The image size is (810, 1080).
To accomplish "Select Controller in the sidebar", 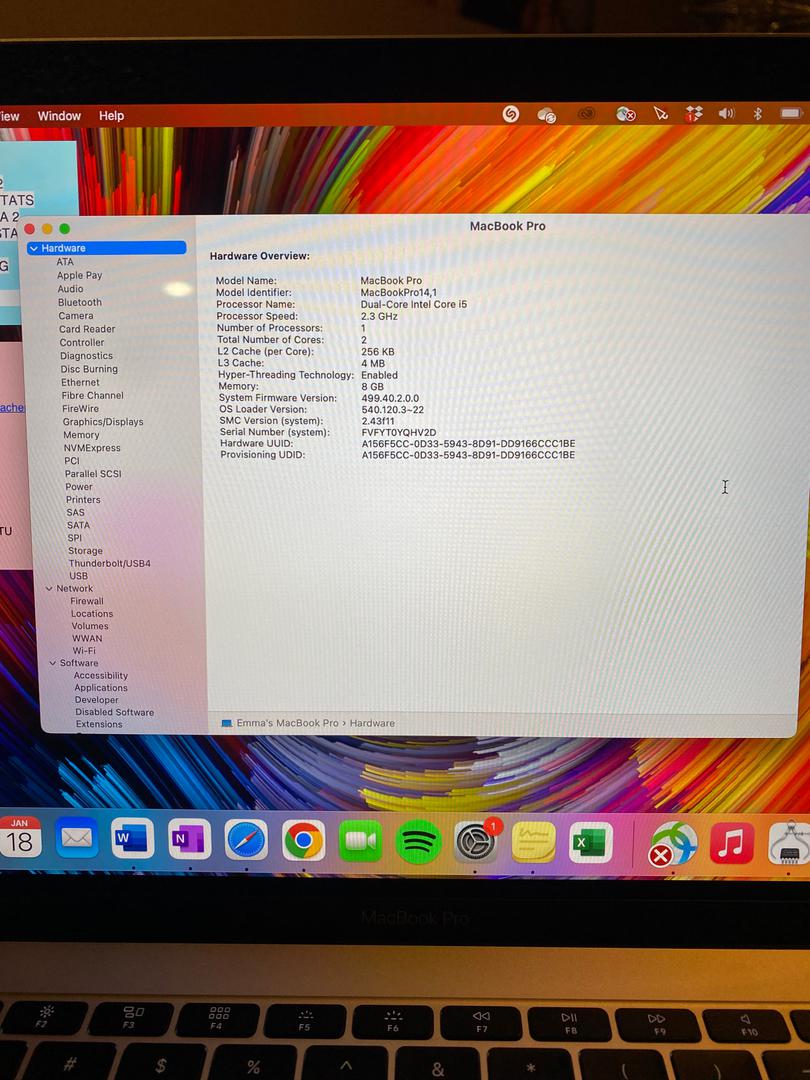I will [82, 342].
